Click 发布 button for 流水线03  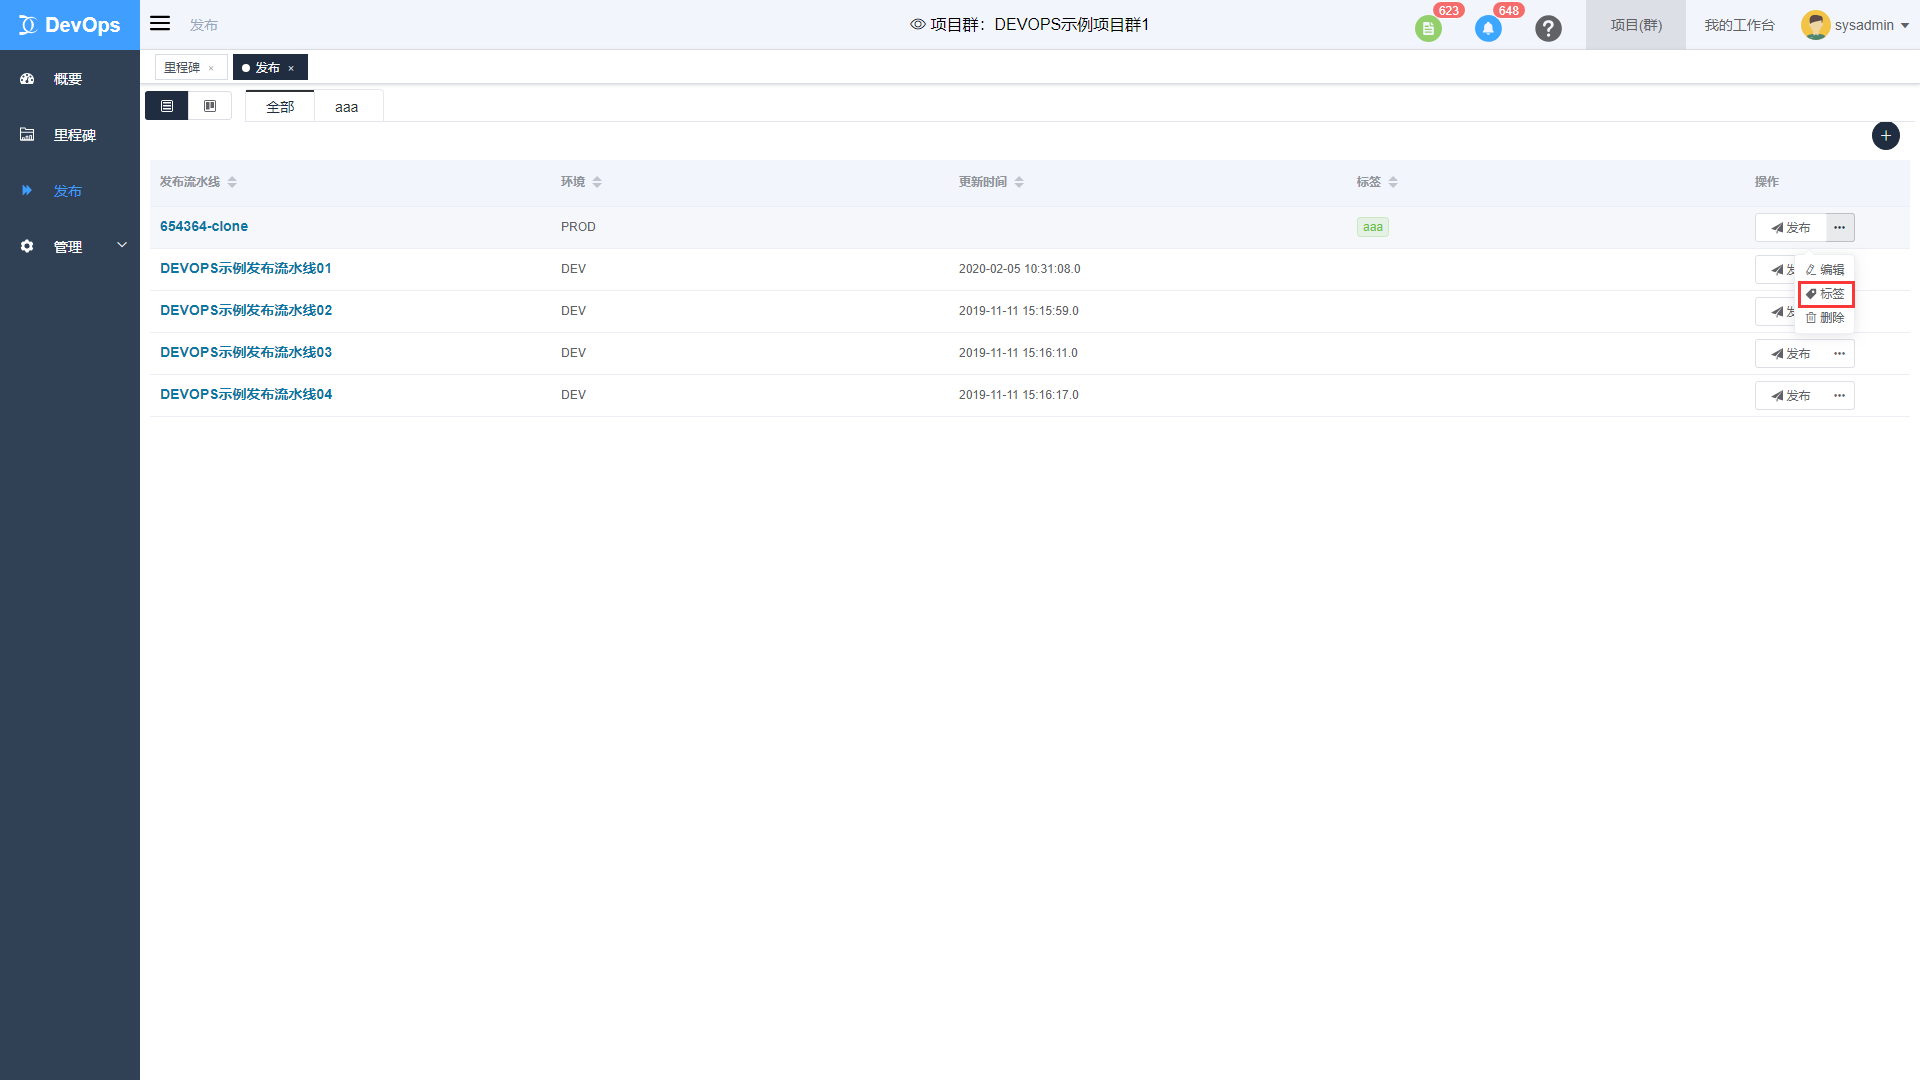click(x=1791, y=354)
